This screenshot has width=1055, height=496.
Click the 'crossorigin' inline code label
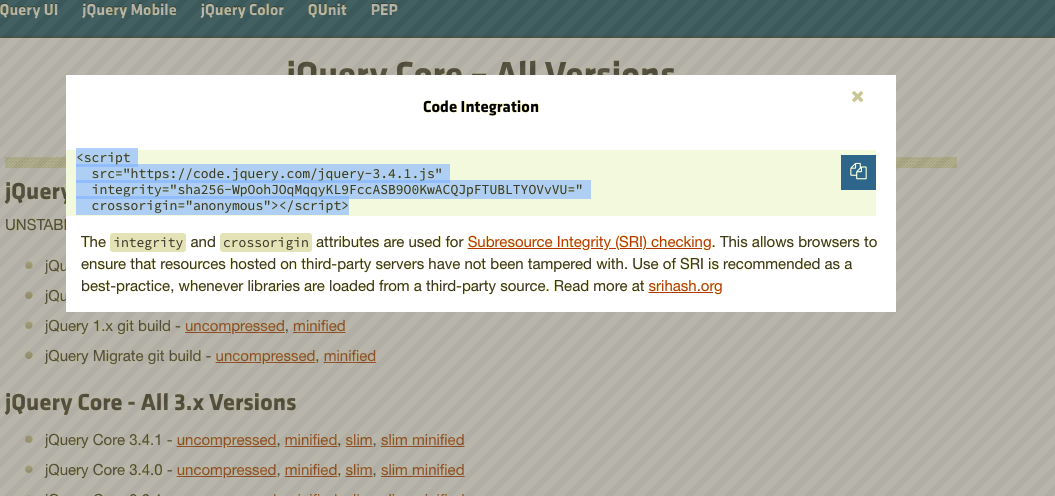[x=266, y=242]
